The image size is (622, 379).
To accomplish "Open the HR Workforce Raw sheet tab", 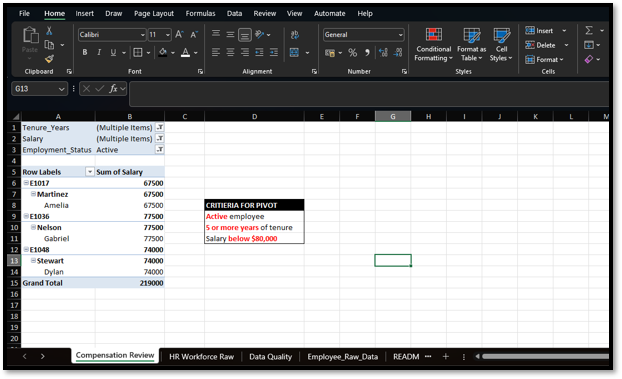I will click(202, 357).
